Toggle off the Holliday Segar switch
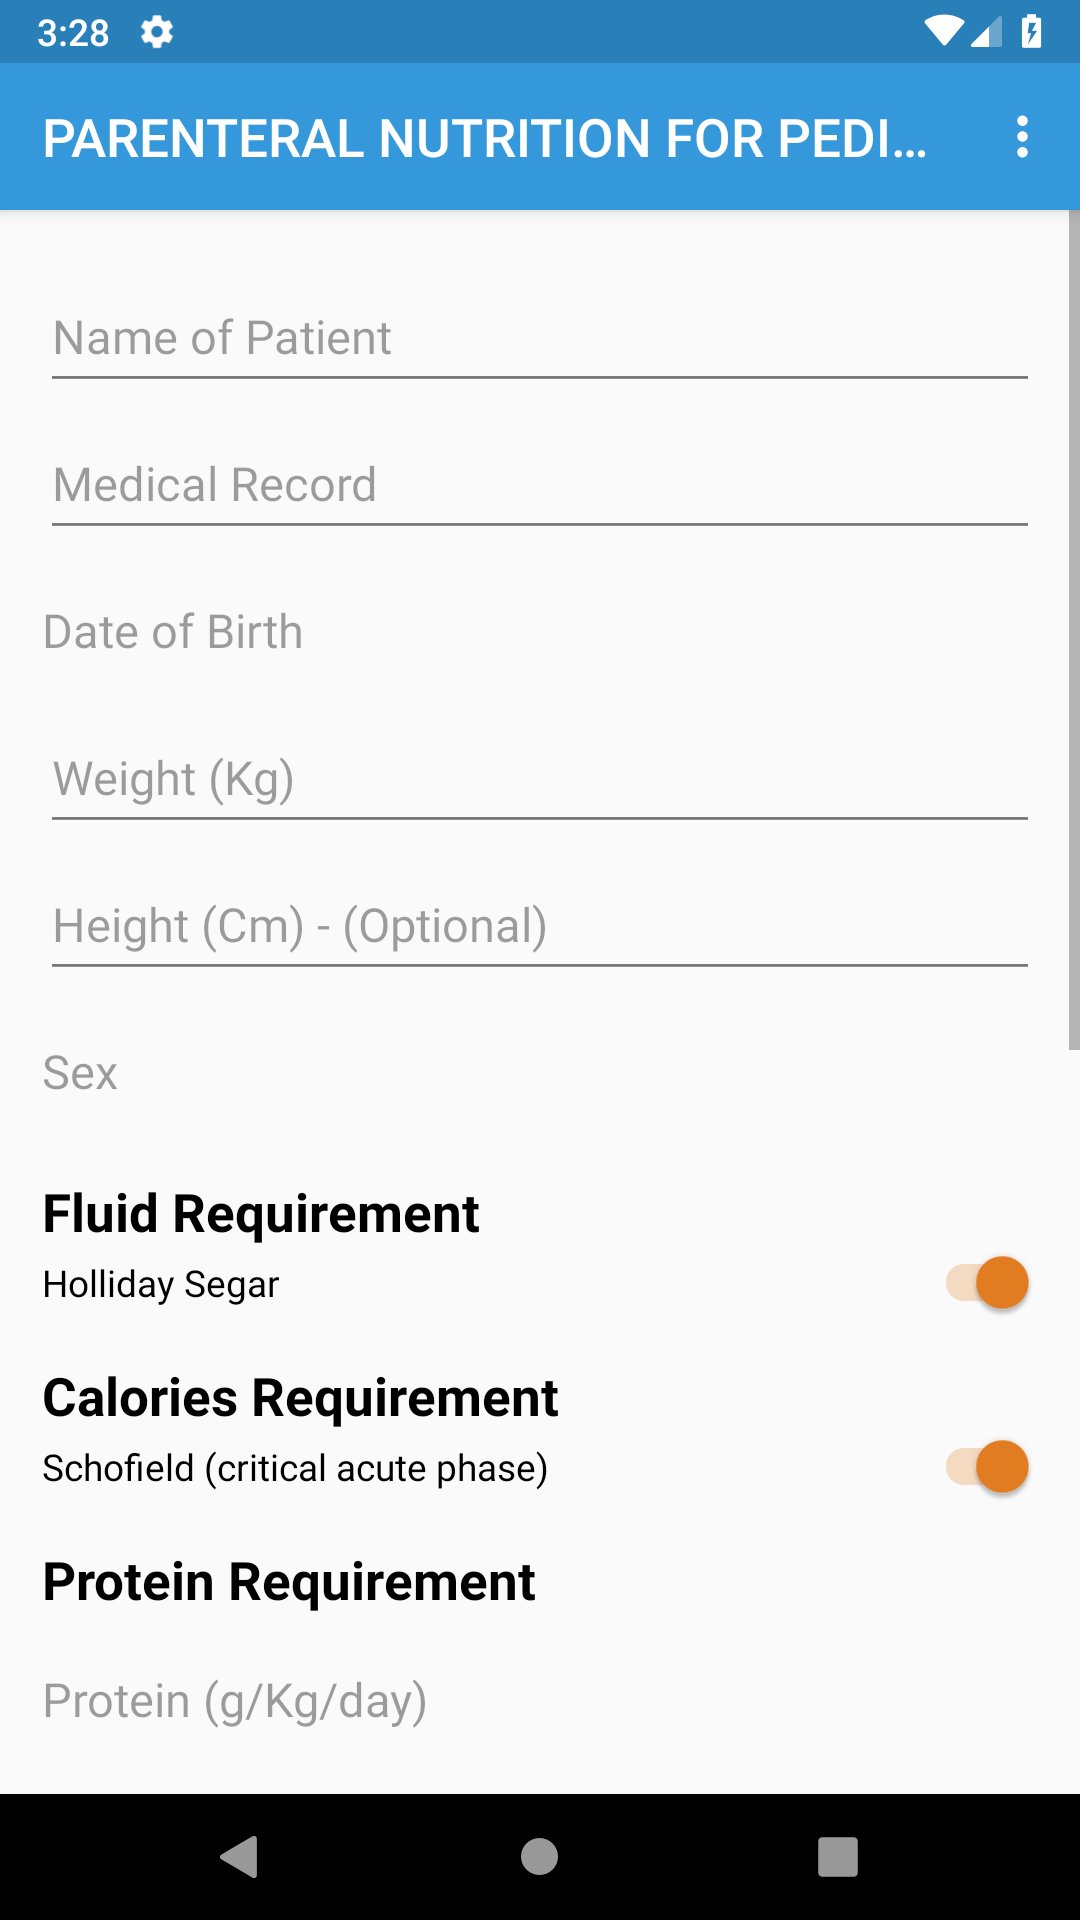Viewport: 1080px width, 1920px height. coord(988,1283)
